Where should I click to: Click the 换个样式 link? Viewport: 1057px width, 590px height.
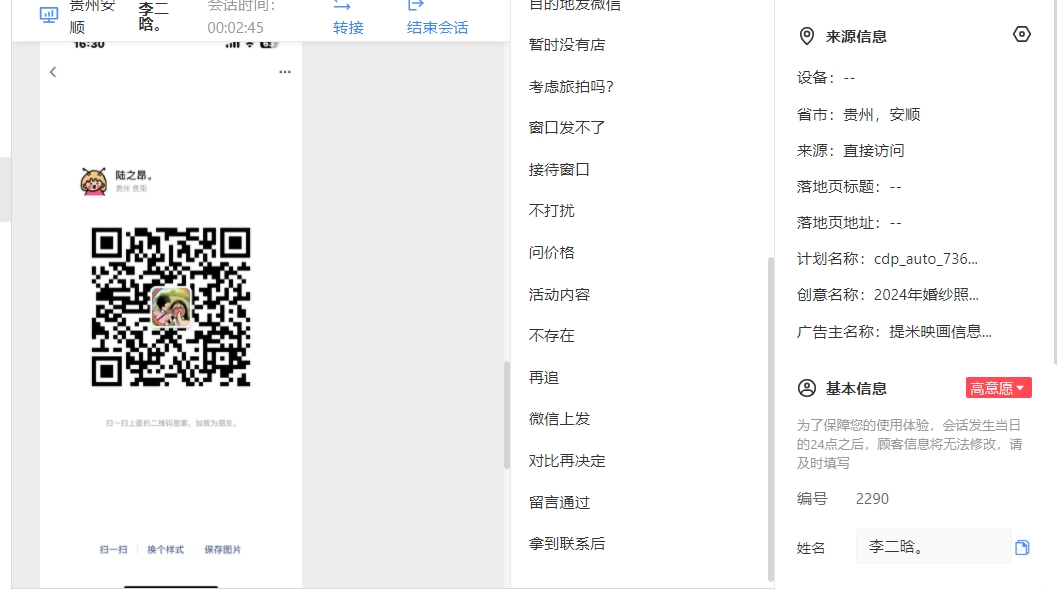click(166, 550)
